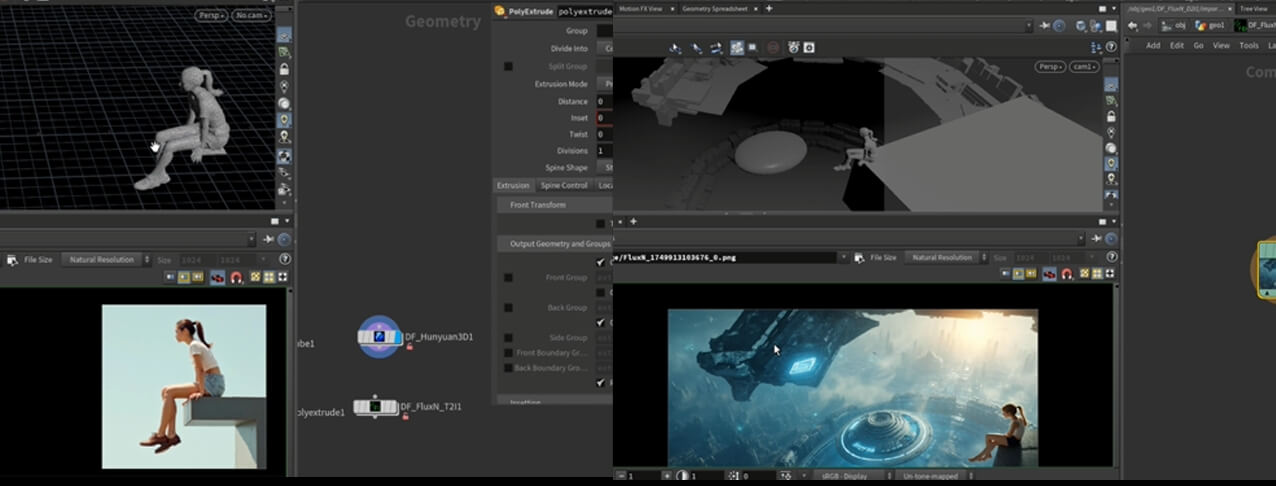1276x486 pixels.
Task: Switch to the Tree View tab
Action: (1252, 9)
